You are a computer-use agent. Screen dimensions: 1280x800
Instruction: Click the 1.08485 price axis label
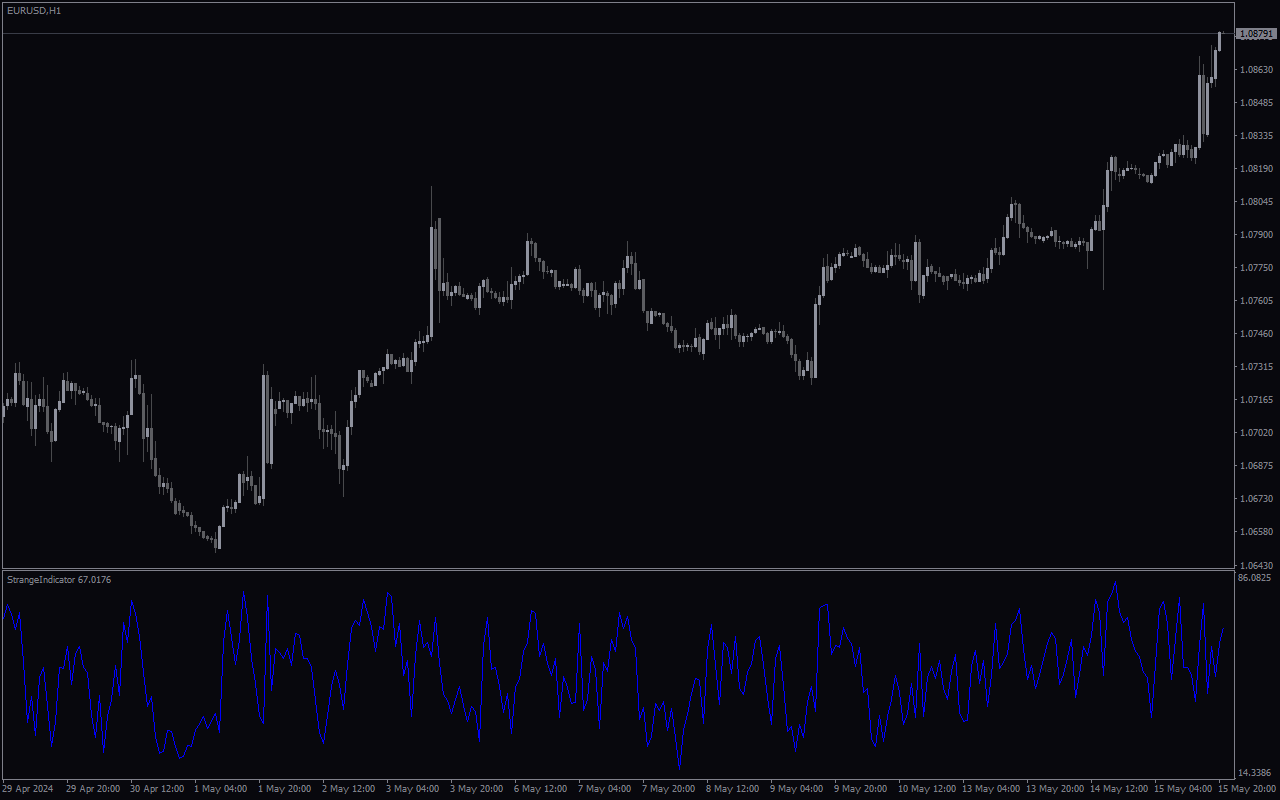(x=1256, y=103)
